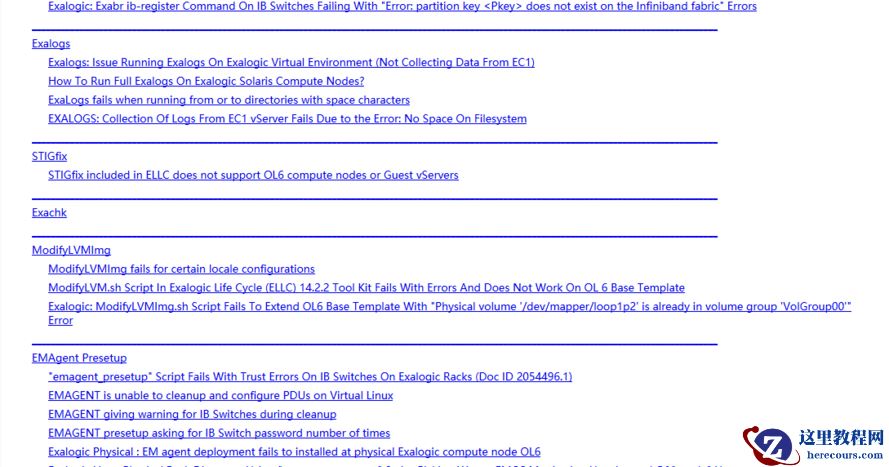Open Exalogs issue on Exalogic Virtual Environment link

tap(291, 62)
